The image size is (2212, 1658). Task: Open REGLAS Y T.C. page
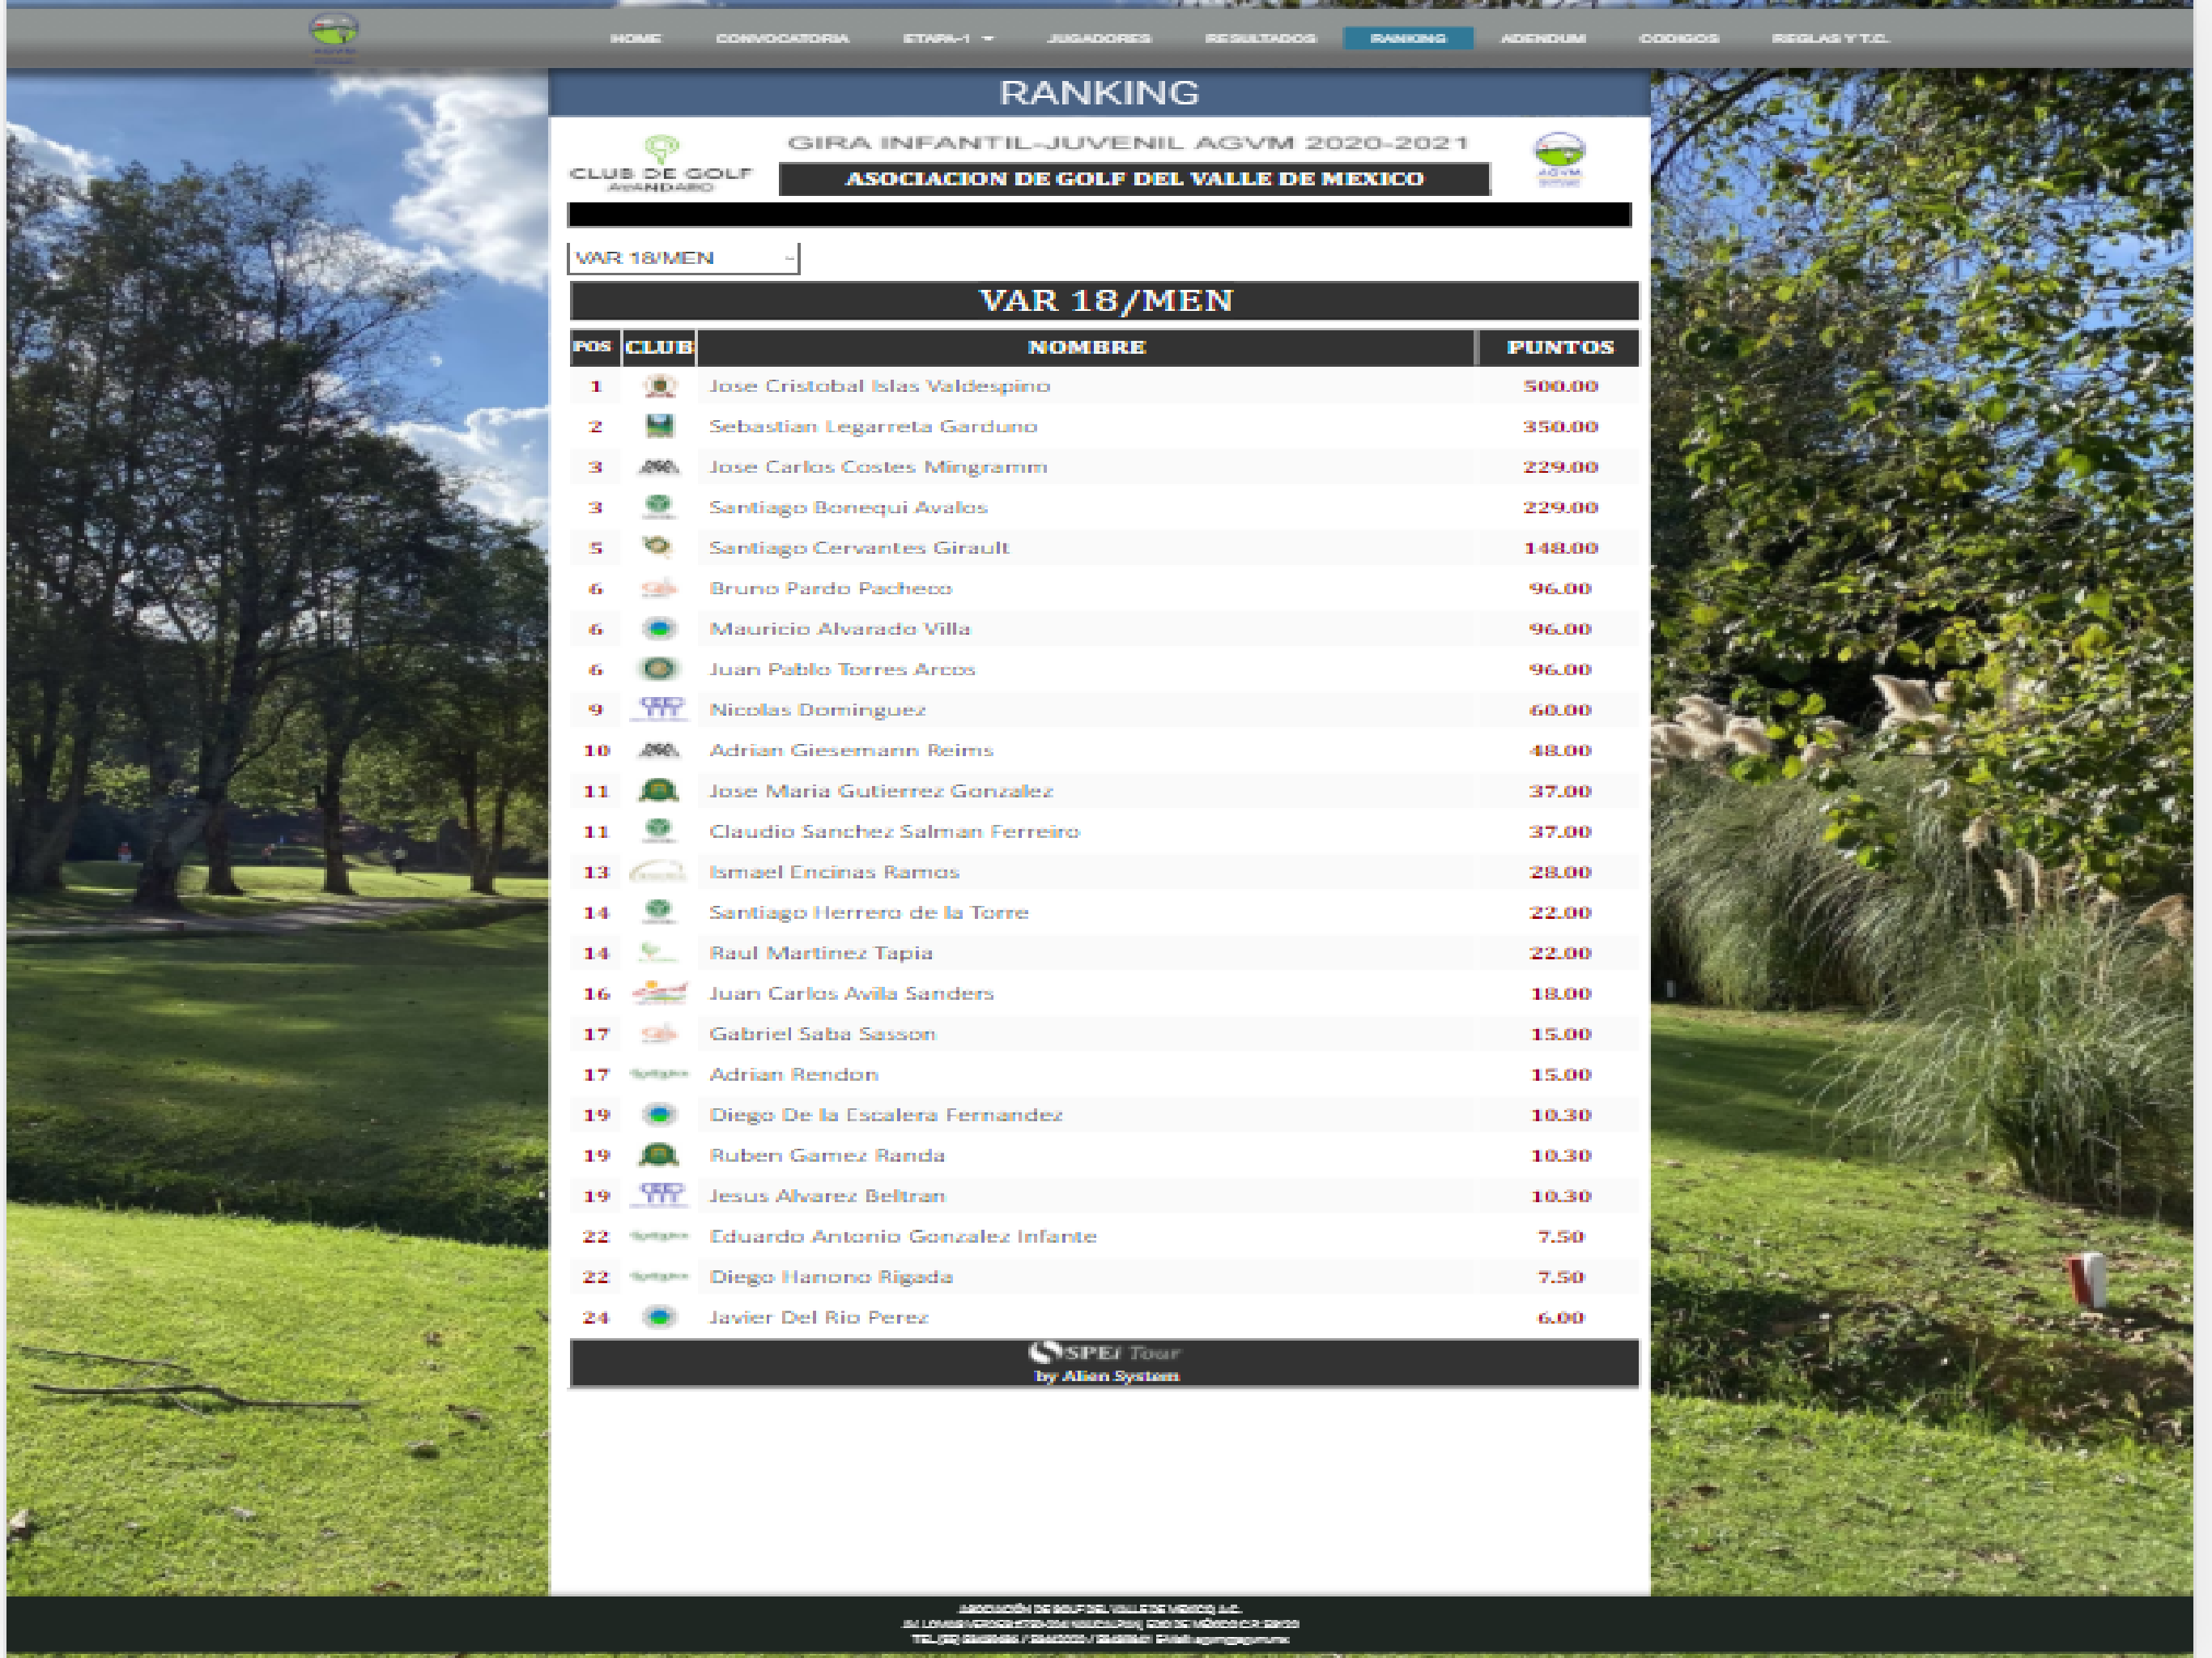click(x=1830, y=38)
